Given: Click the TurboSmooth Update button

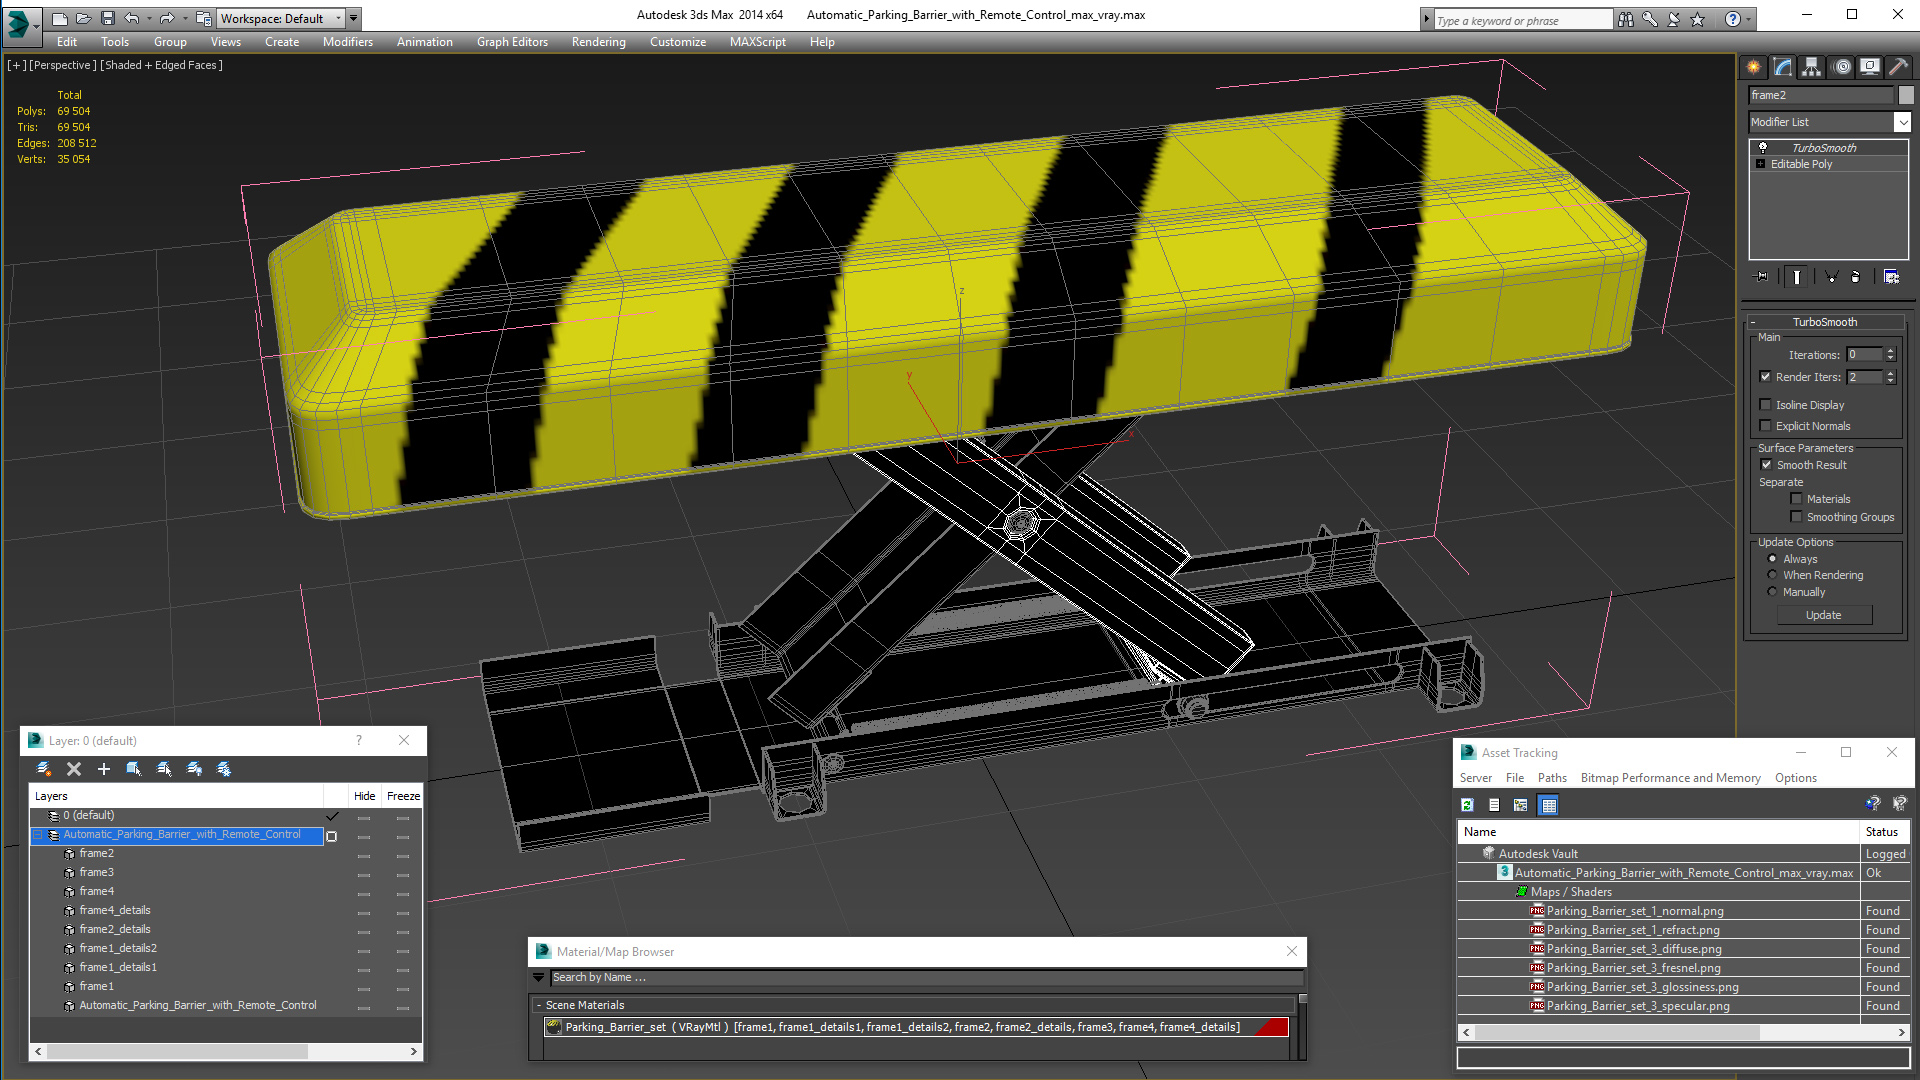Looking at the screenshot, I should tap(1824, 615).
